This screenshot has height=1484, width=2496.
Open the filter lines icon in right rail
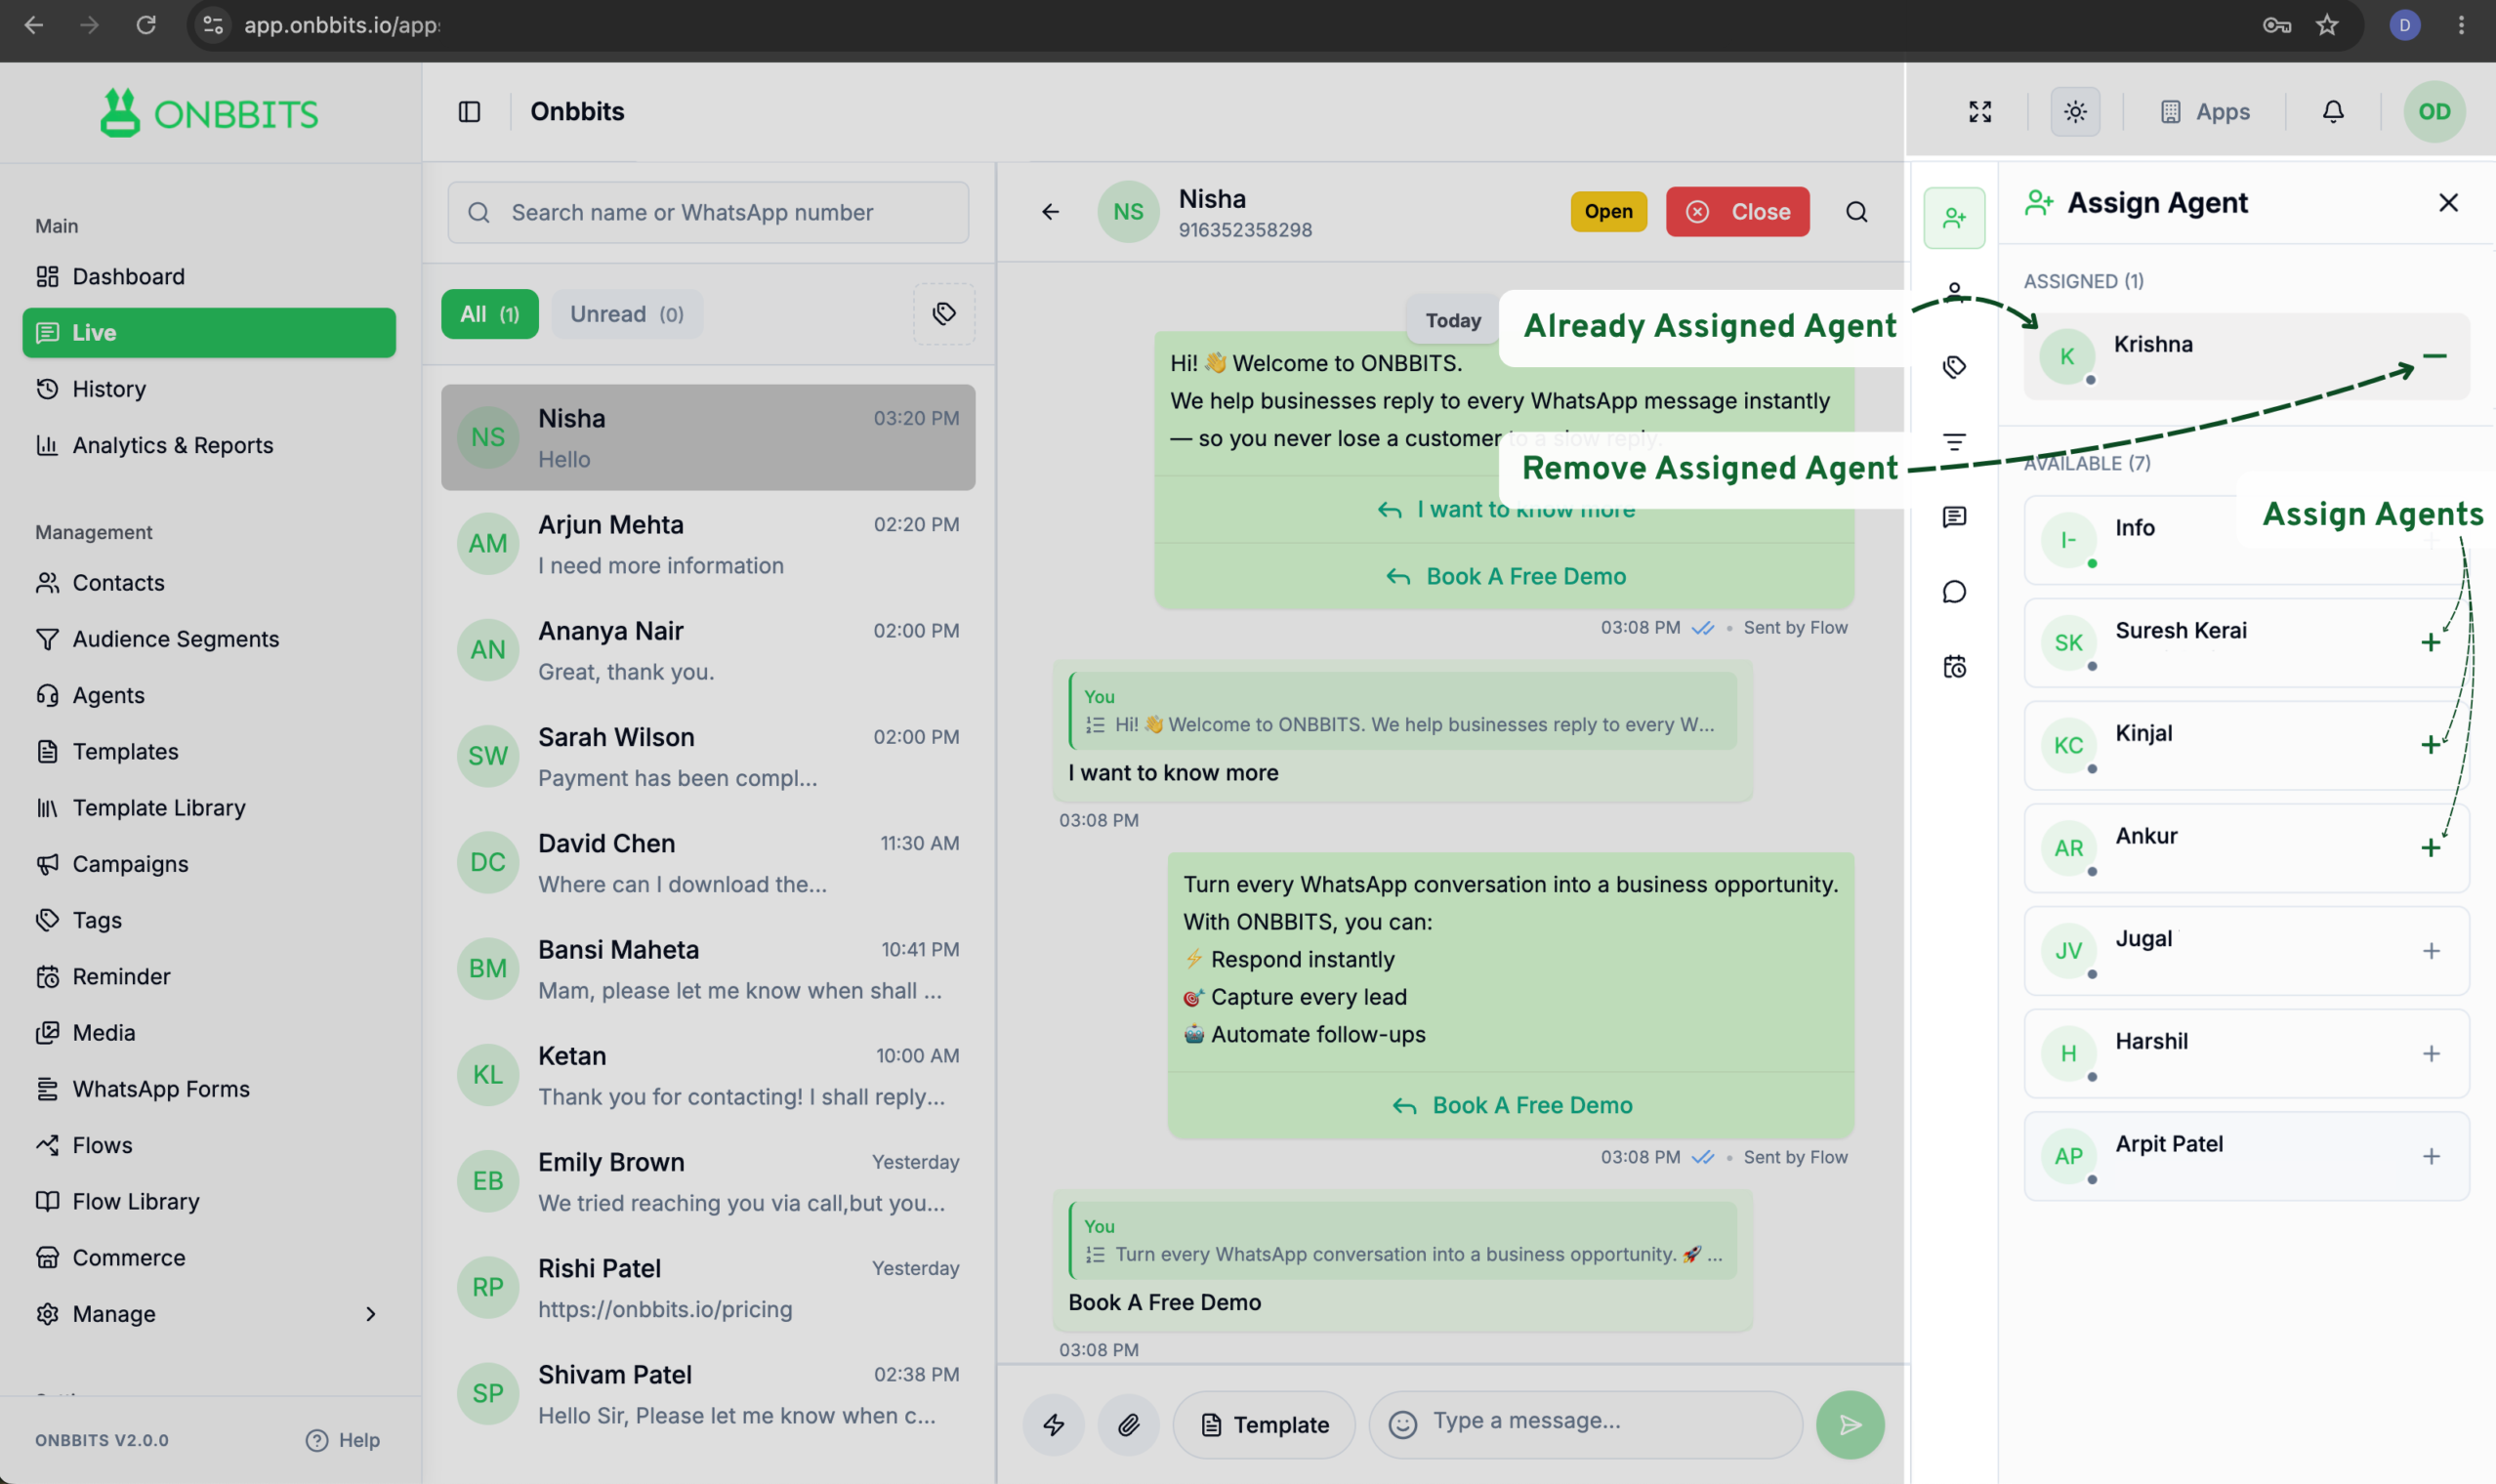click(x=1954, y=442)
